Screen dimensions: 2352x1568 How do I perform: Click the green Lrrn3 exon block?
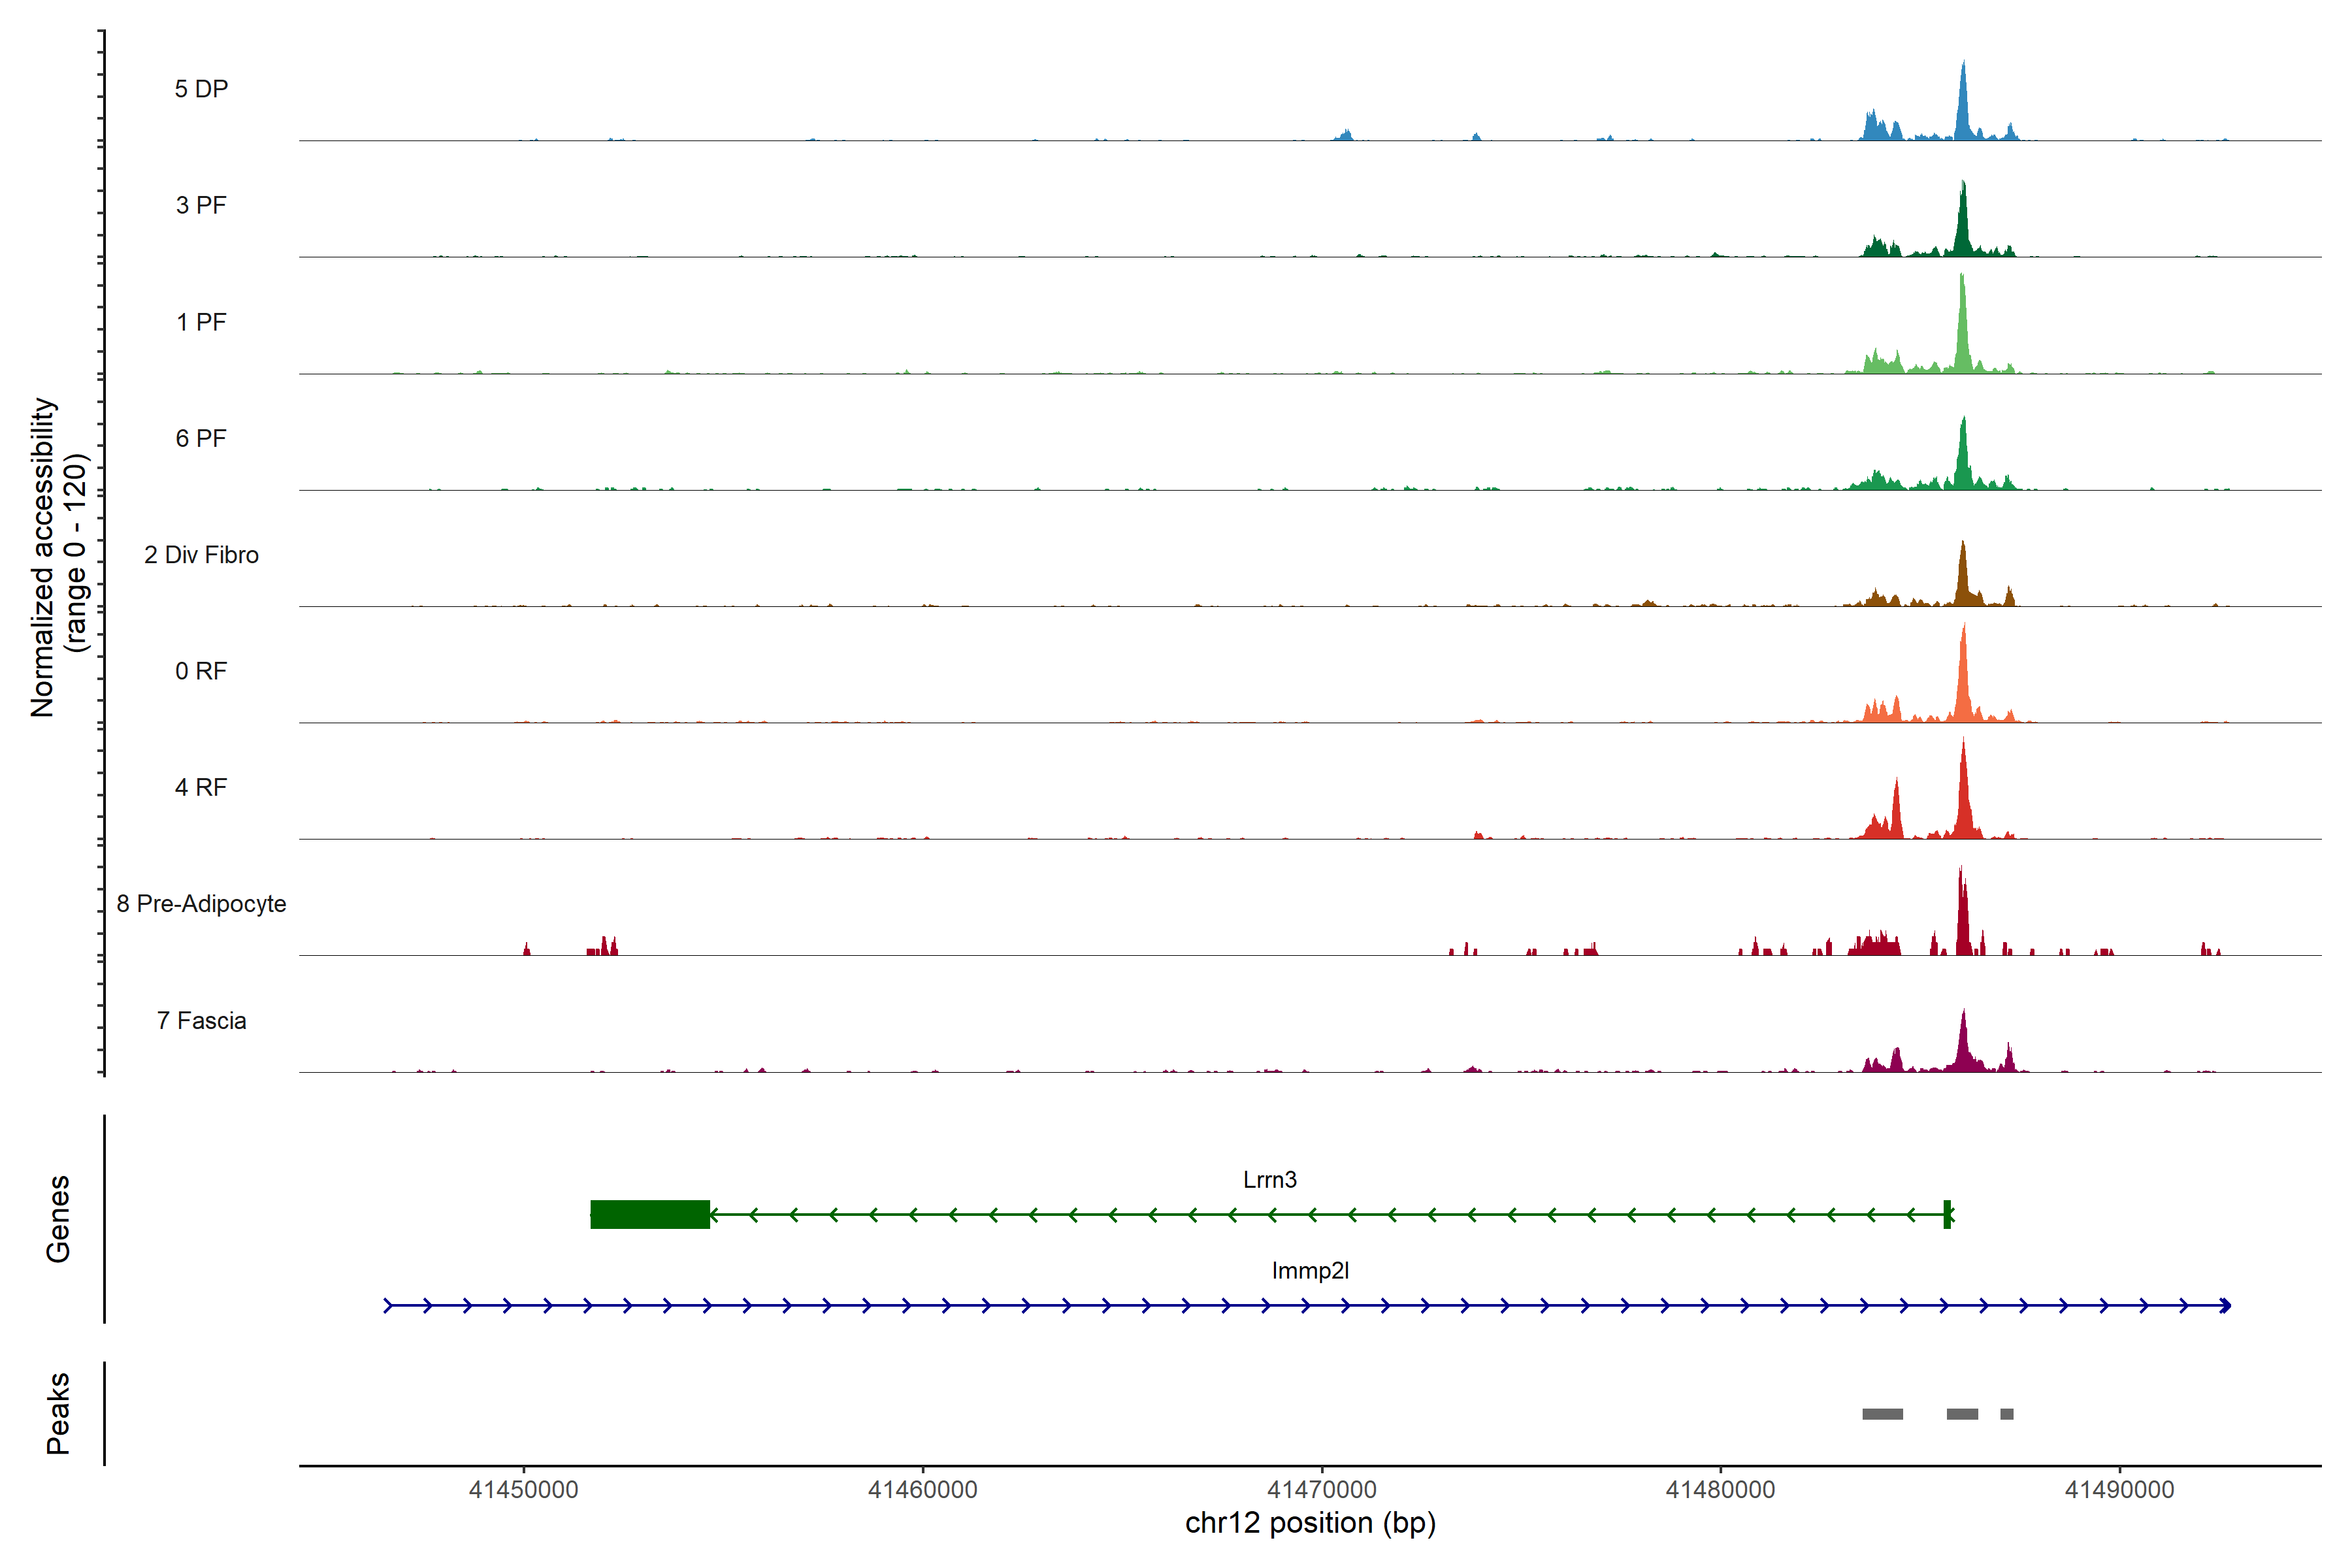pos(650,1214)
